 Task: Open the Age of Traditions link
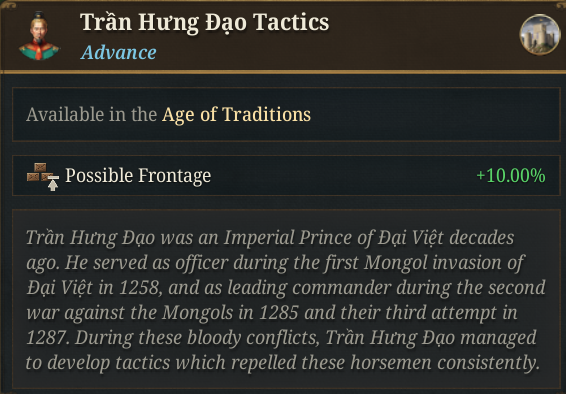tap(236, 115)
